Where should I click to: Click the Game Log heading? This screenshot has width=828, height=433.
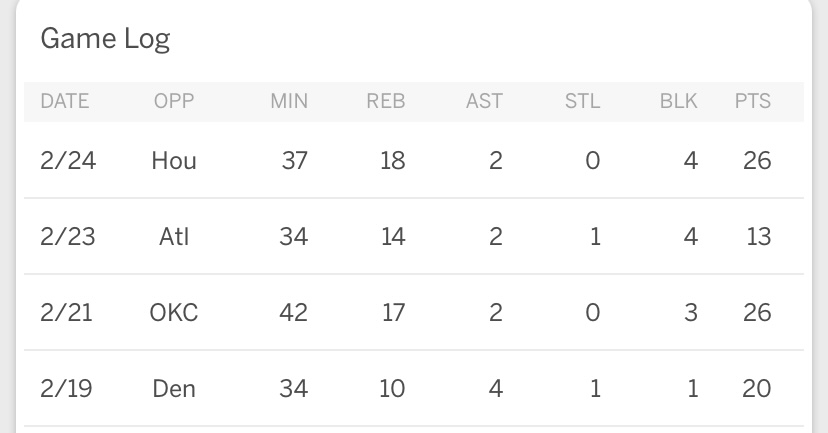coord(105,39)
